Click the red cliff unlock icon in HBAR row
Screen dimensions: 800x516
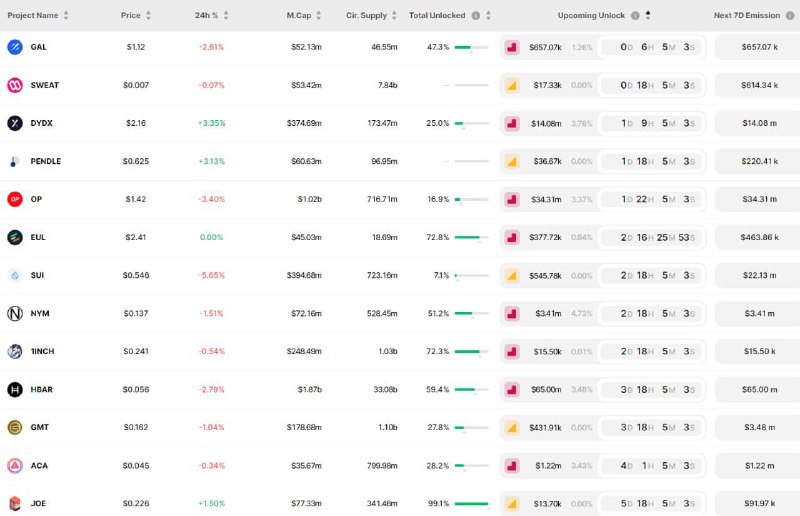(512, 390)
